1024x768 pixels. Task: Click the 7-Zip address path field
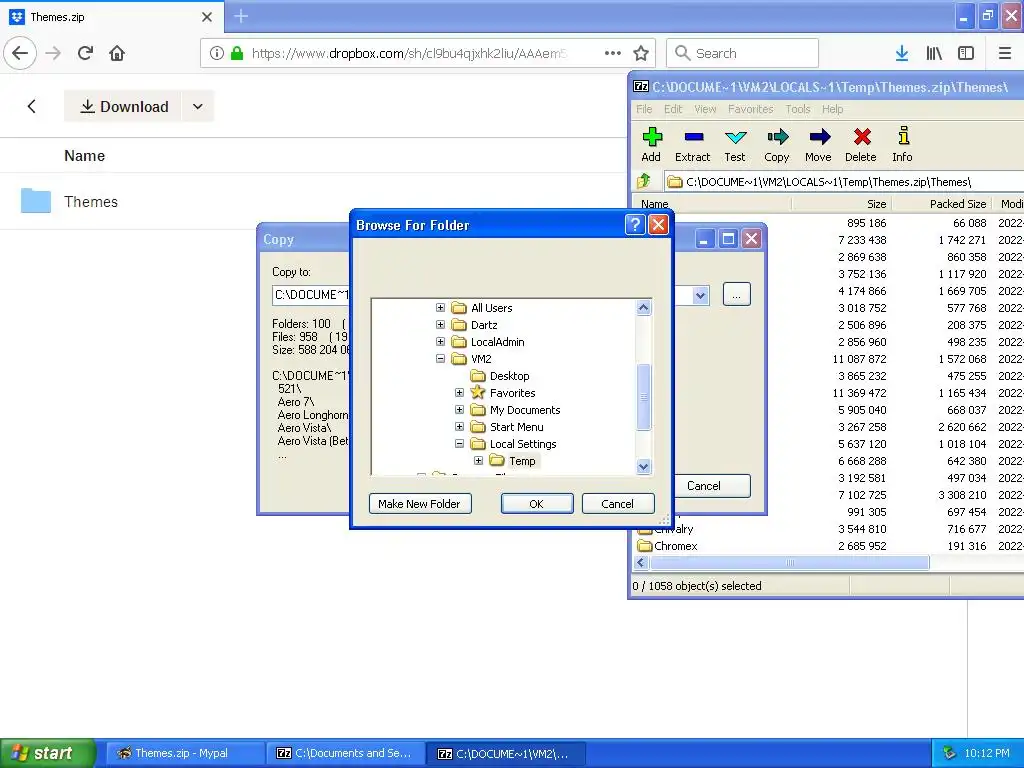point(844,182)
